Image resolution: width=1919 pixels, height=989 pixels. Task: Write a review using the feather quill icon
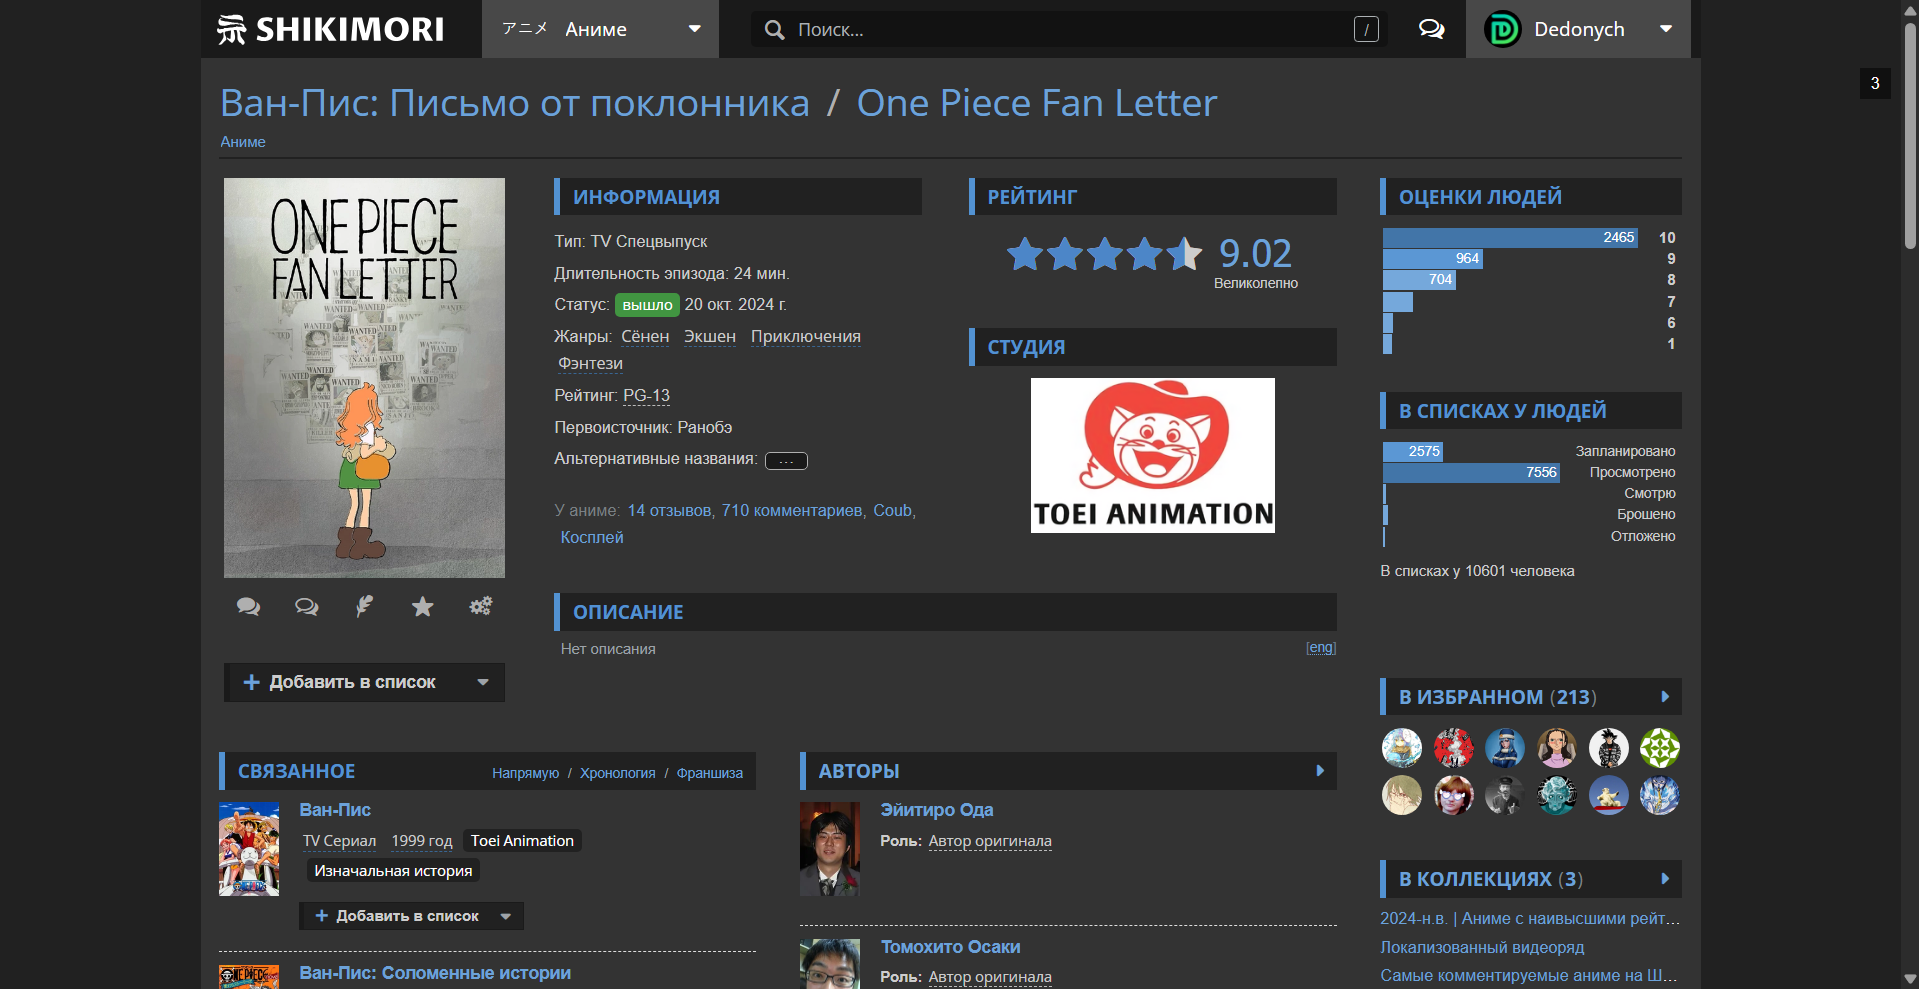click(x=364, y=606)
